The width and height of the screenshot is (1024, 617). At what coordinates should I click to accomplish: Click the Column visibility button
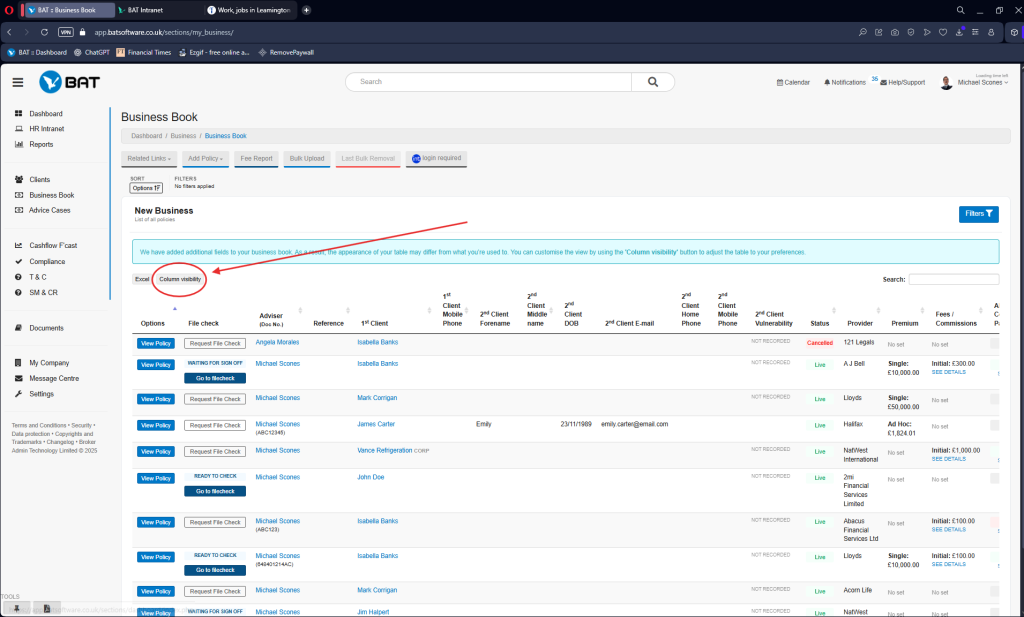(x=180, y=279)
